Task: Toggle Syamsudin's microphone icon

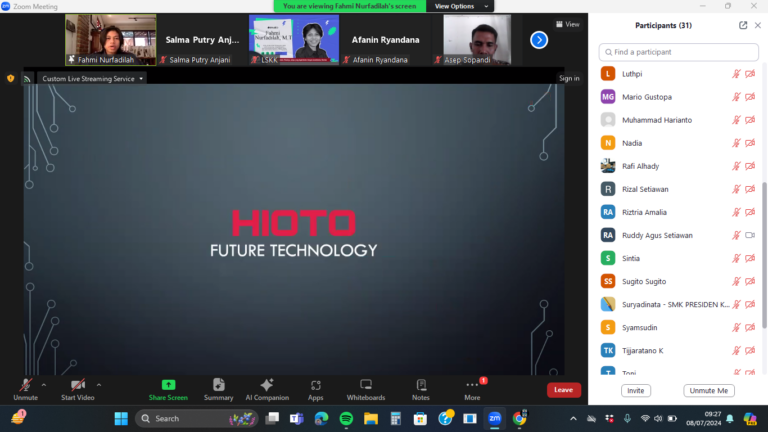Action: click(736, 327)
